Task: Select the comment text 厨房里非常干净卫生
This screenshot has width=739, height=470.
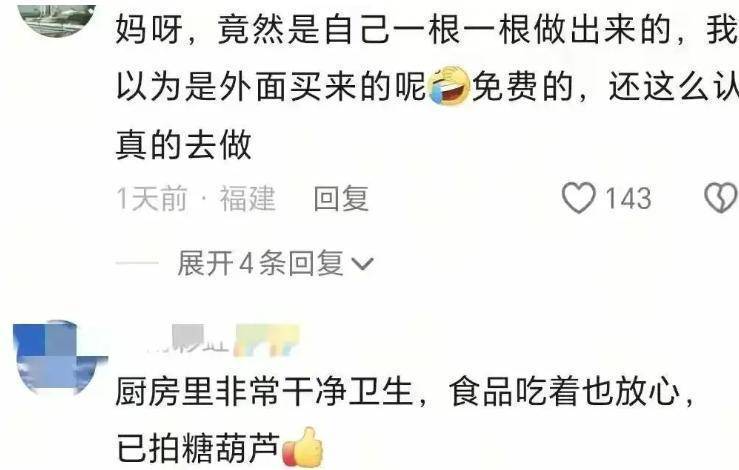Action: [265, 392]
